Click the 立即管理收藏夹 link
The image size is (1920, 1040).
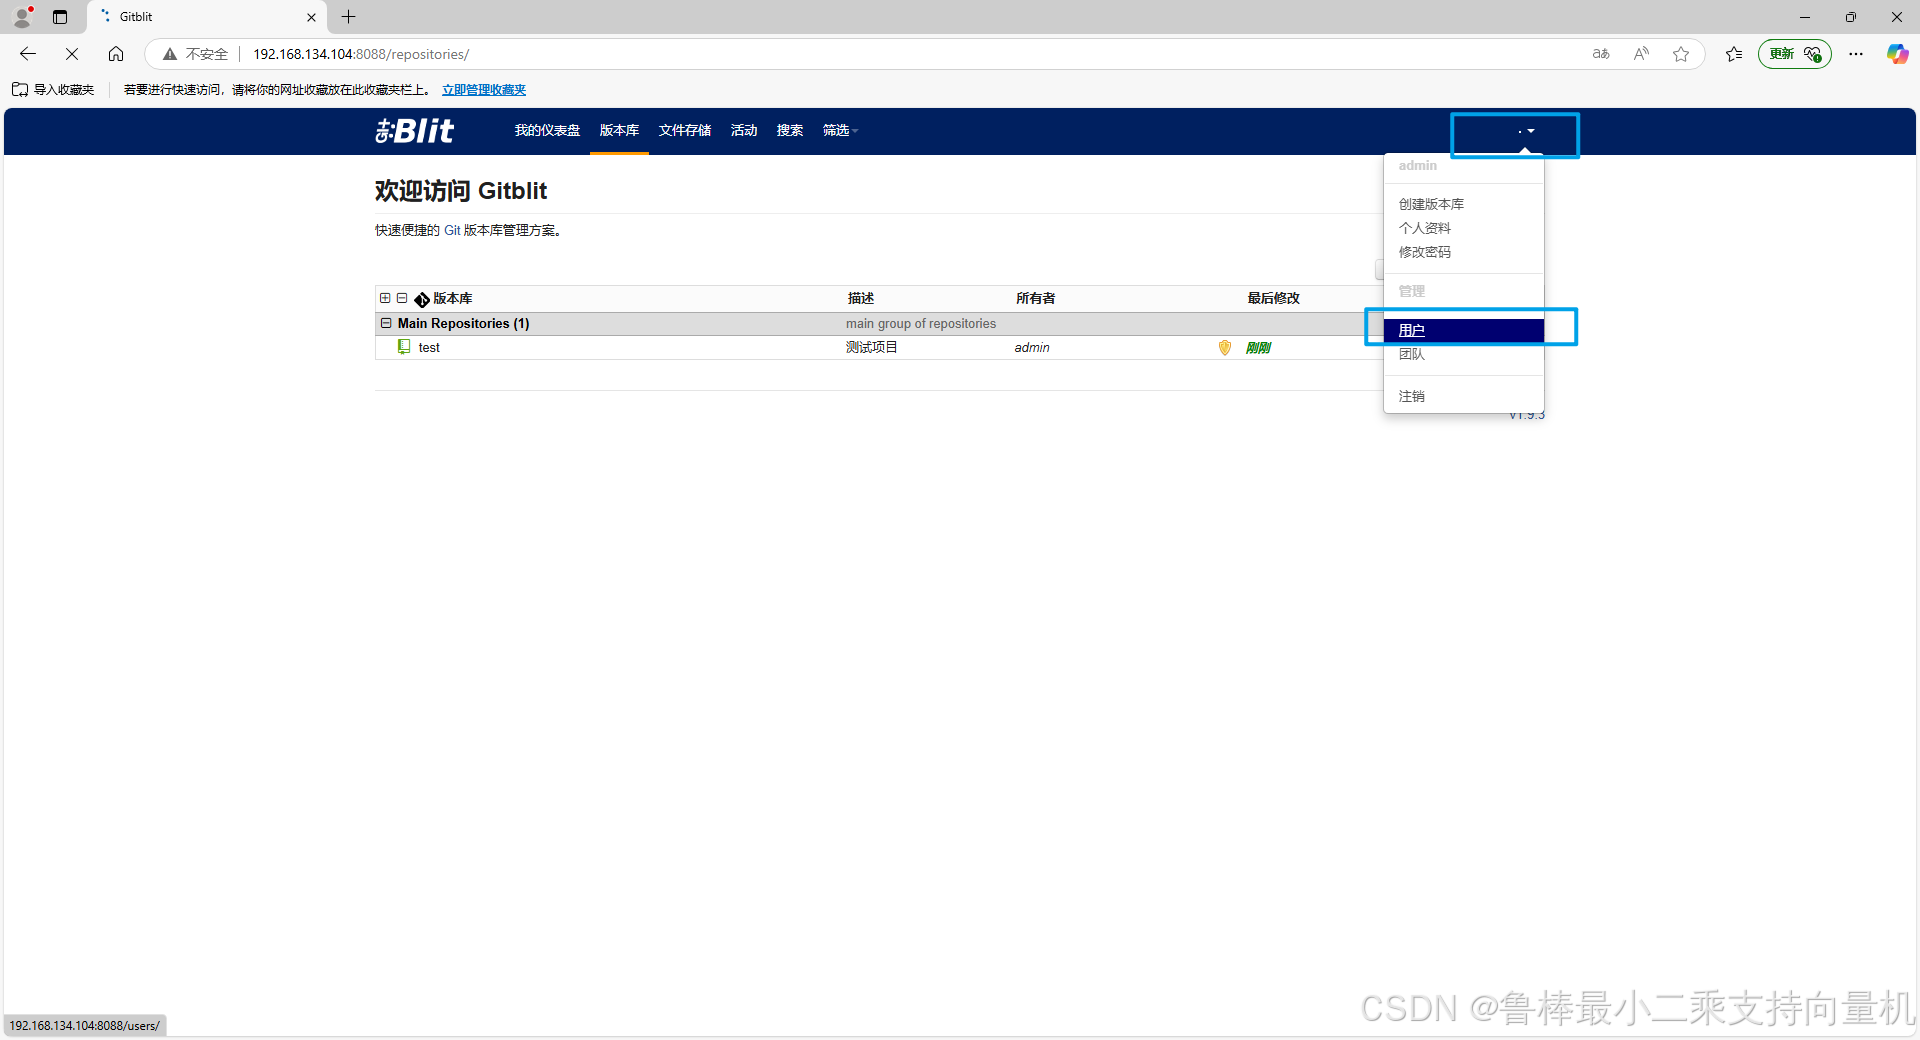pyautogui.click(x=484, y=89)
